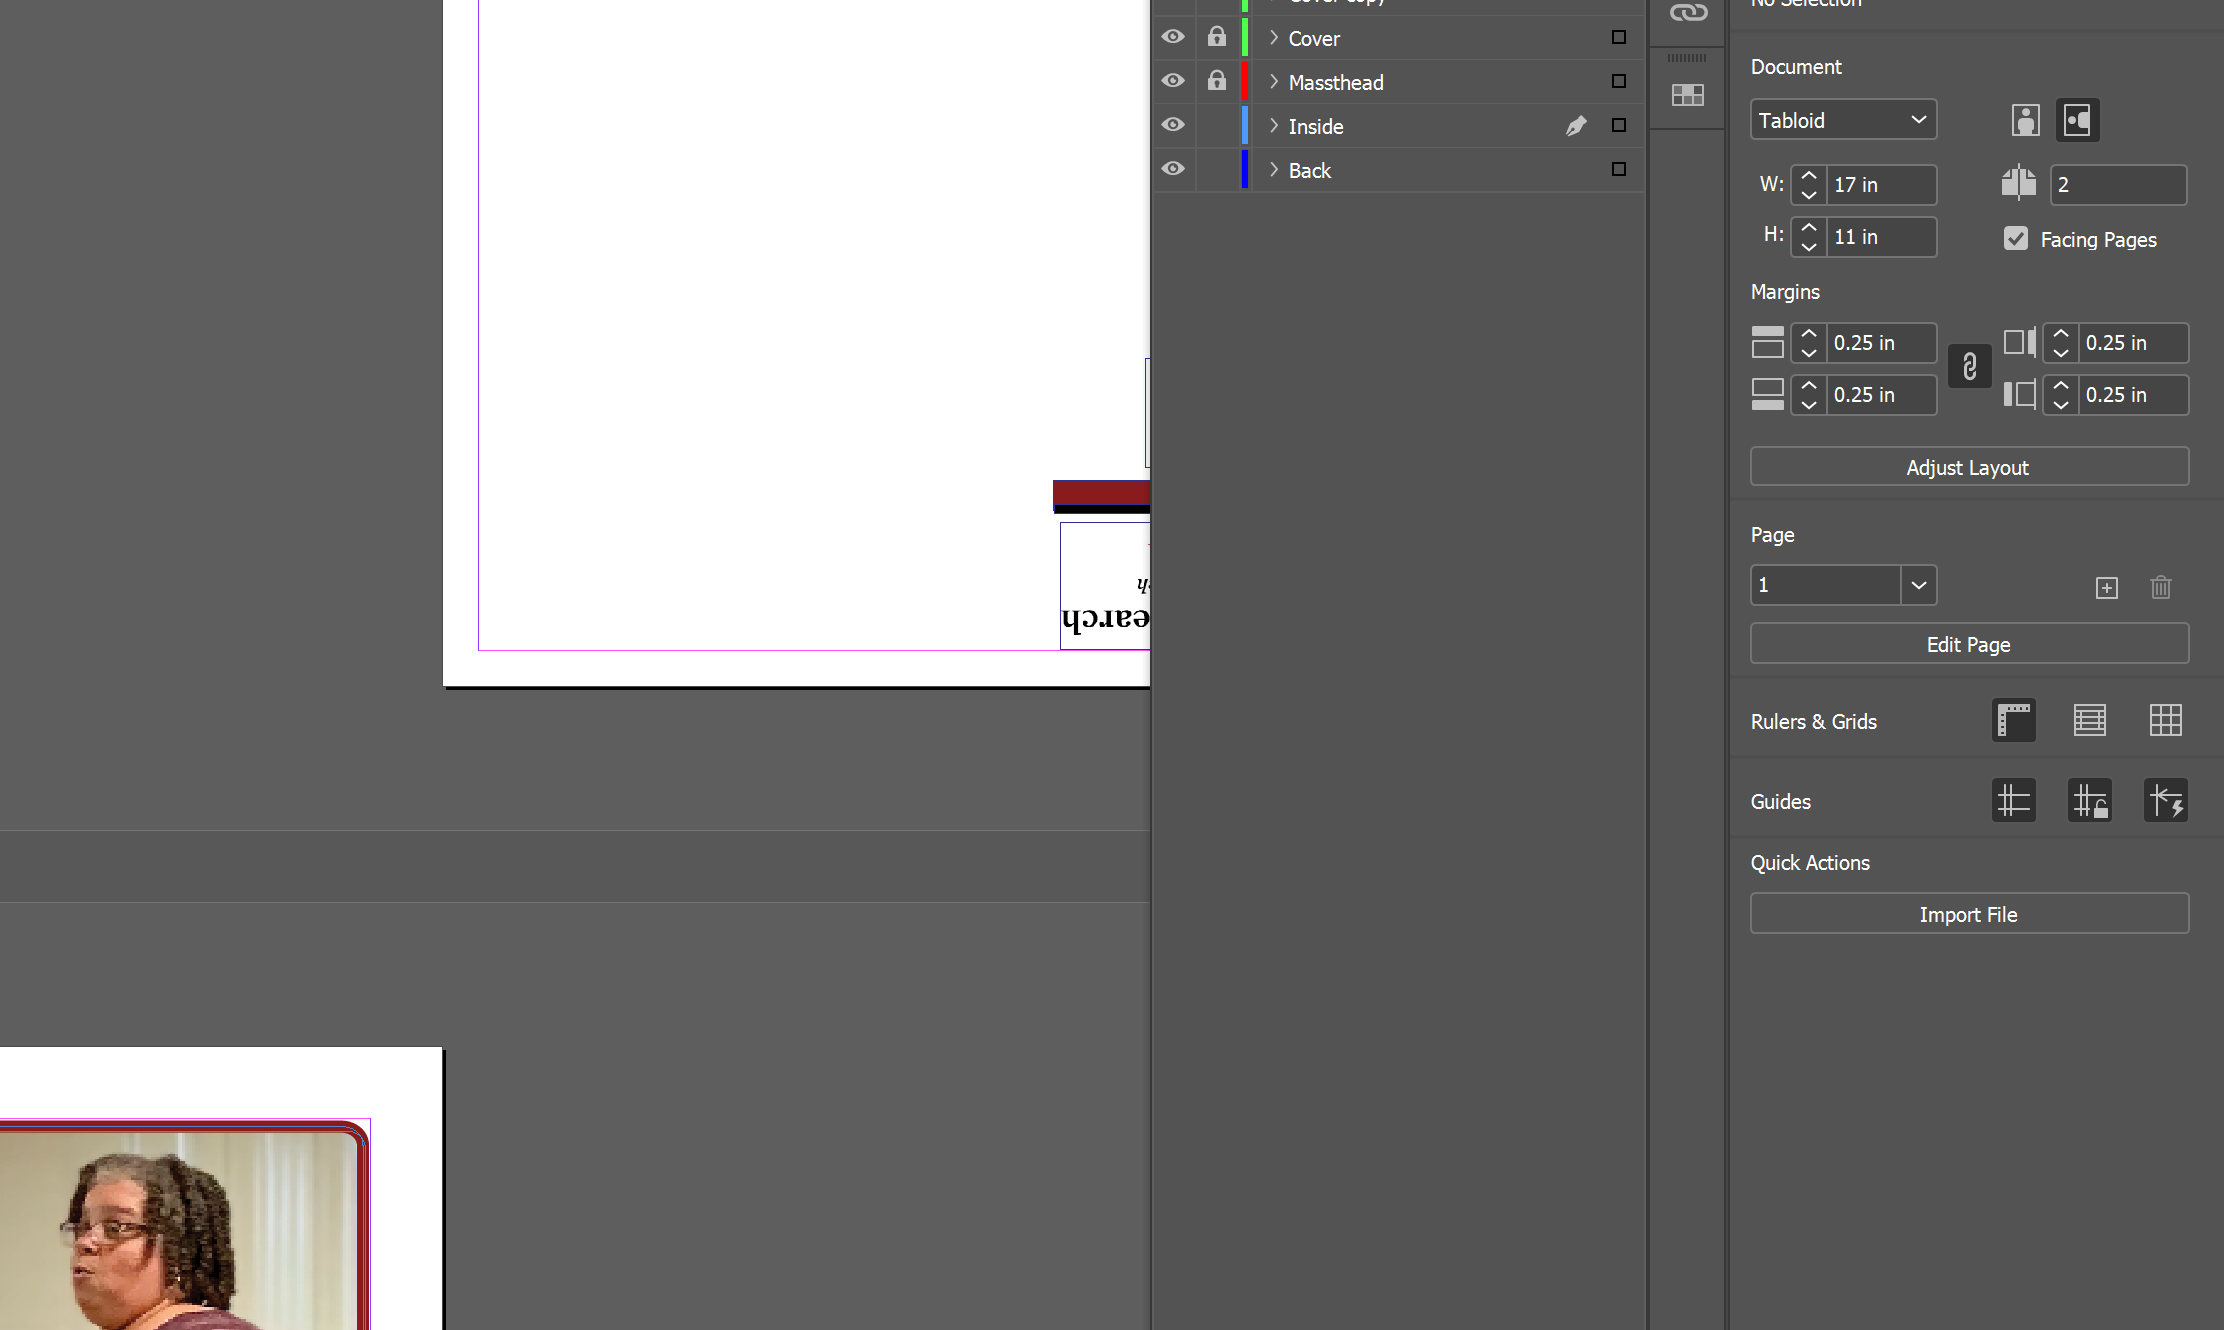Click the delete page trash icon
Screen dimensions: 2224x1330
(2161, 588)
